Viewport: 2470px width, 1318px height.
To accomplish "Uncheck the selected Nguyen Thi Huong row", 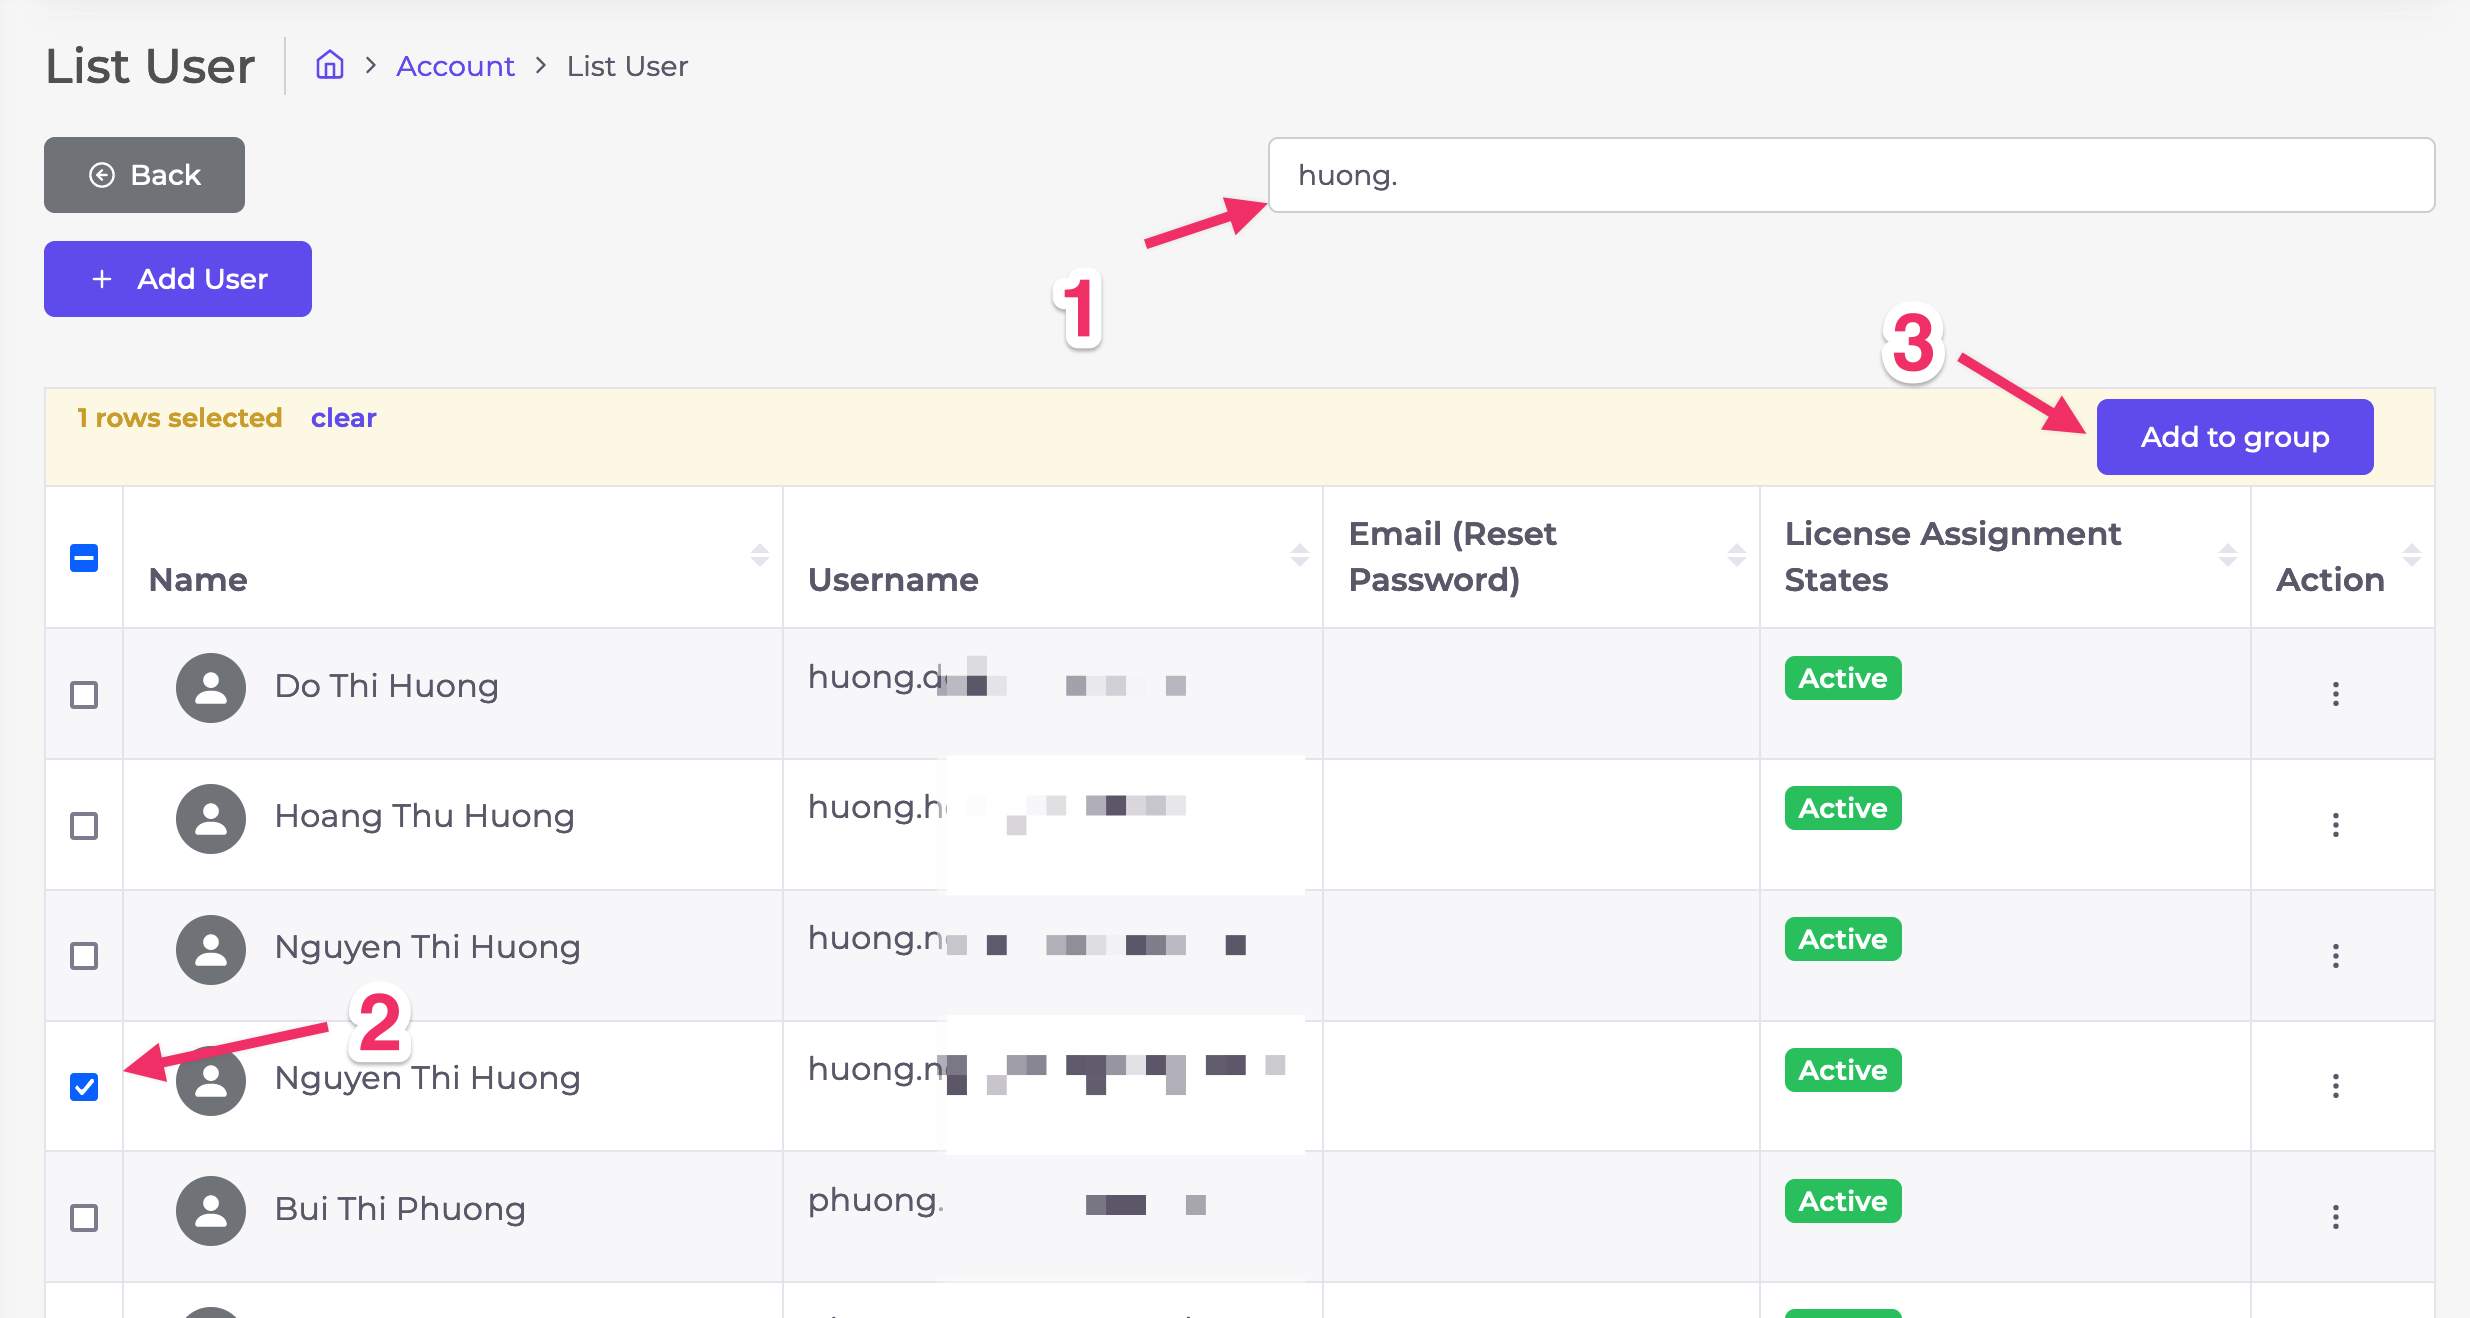I will pyautogui.click(x=84, y=1087).
